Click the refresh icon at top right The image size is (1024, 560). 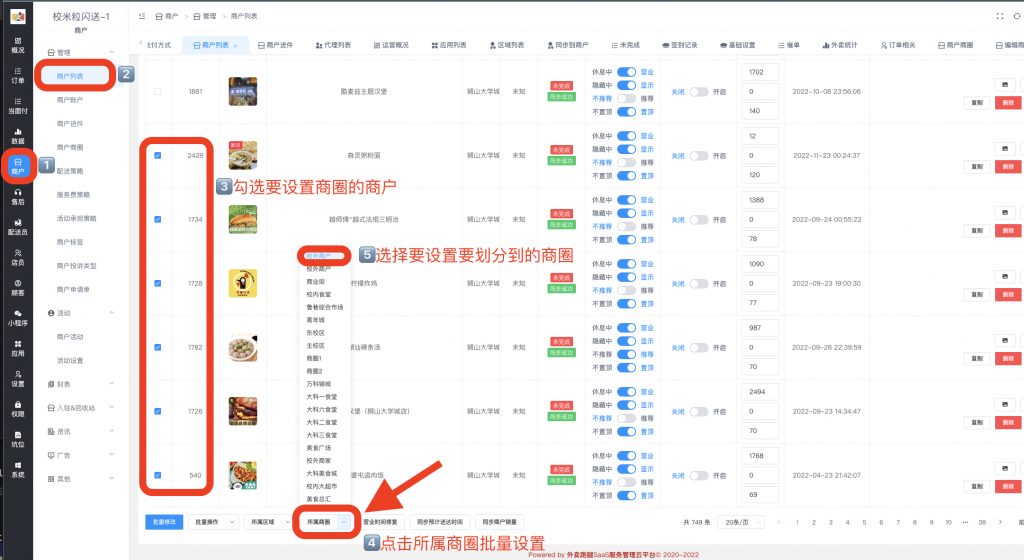coord(1017,16)
